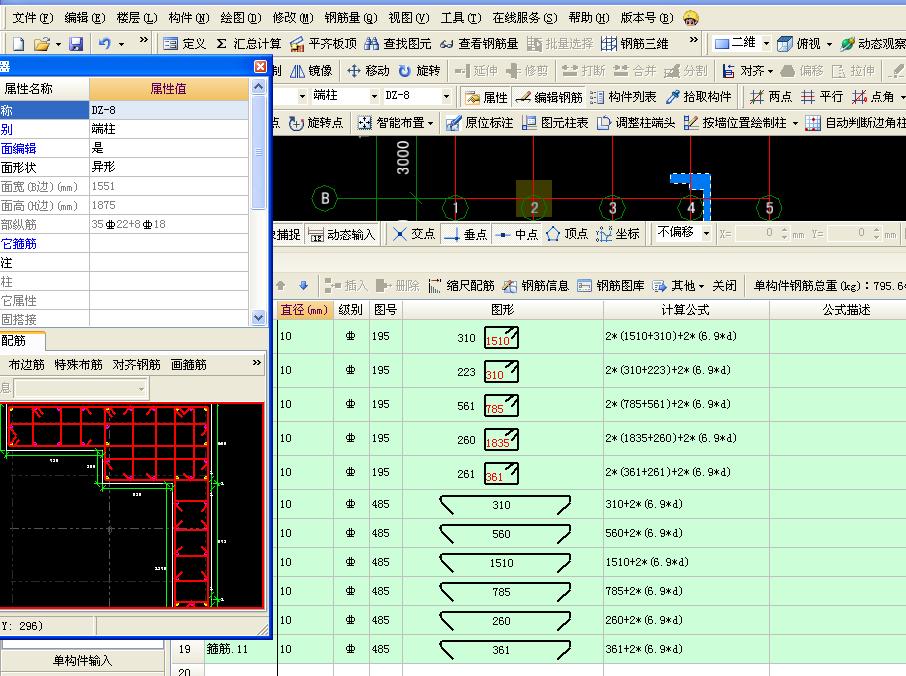Open the DZ-8 component dropdown
Viewport: 906px width, 676px height.
coord(446,96)
